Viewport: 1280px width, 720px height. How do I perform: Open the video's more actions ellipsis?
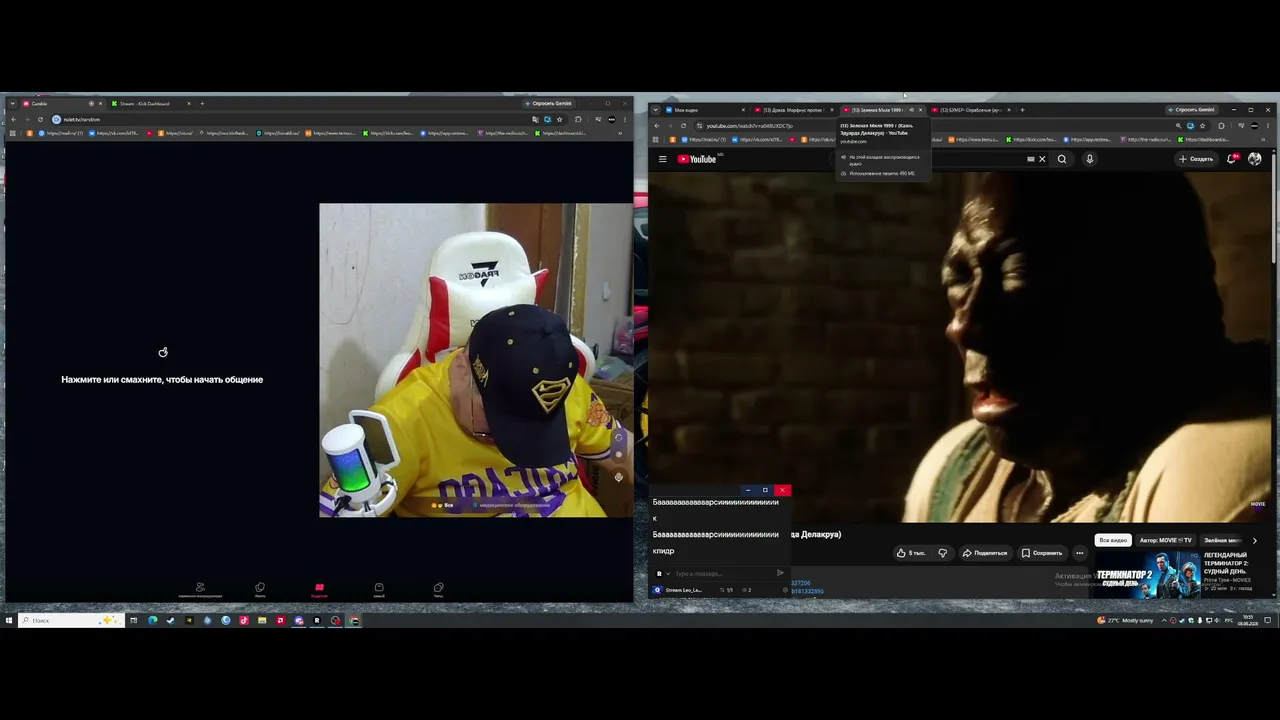pyautogui.click(x=1079, y=553)
